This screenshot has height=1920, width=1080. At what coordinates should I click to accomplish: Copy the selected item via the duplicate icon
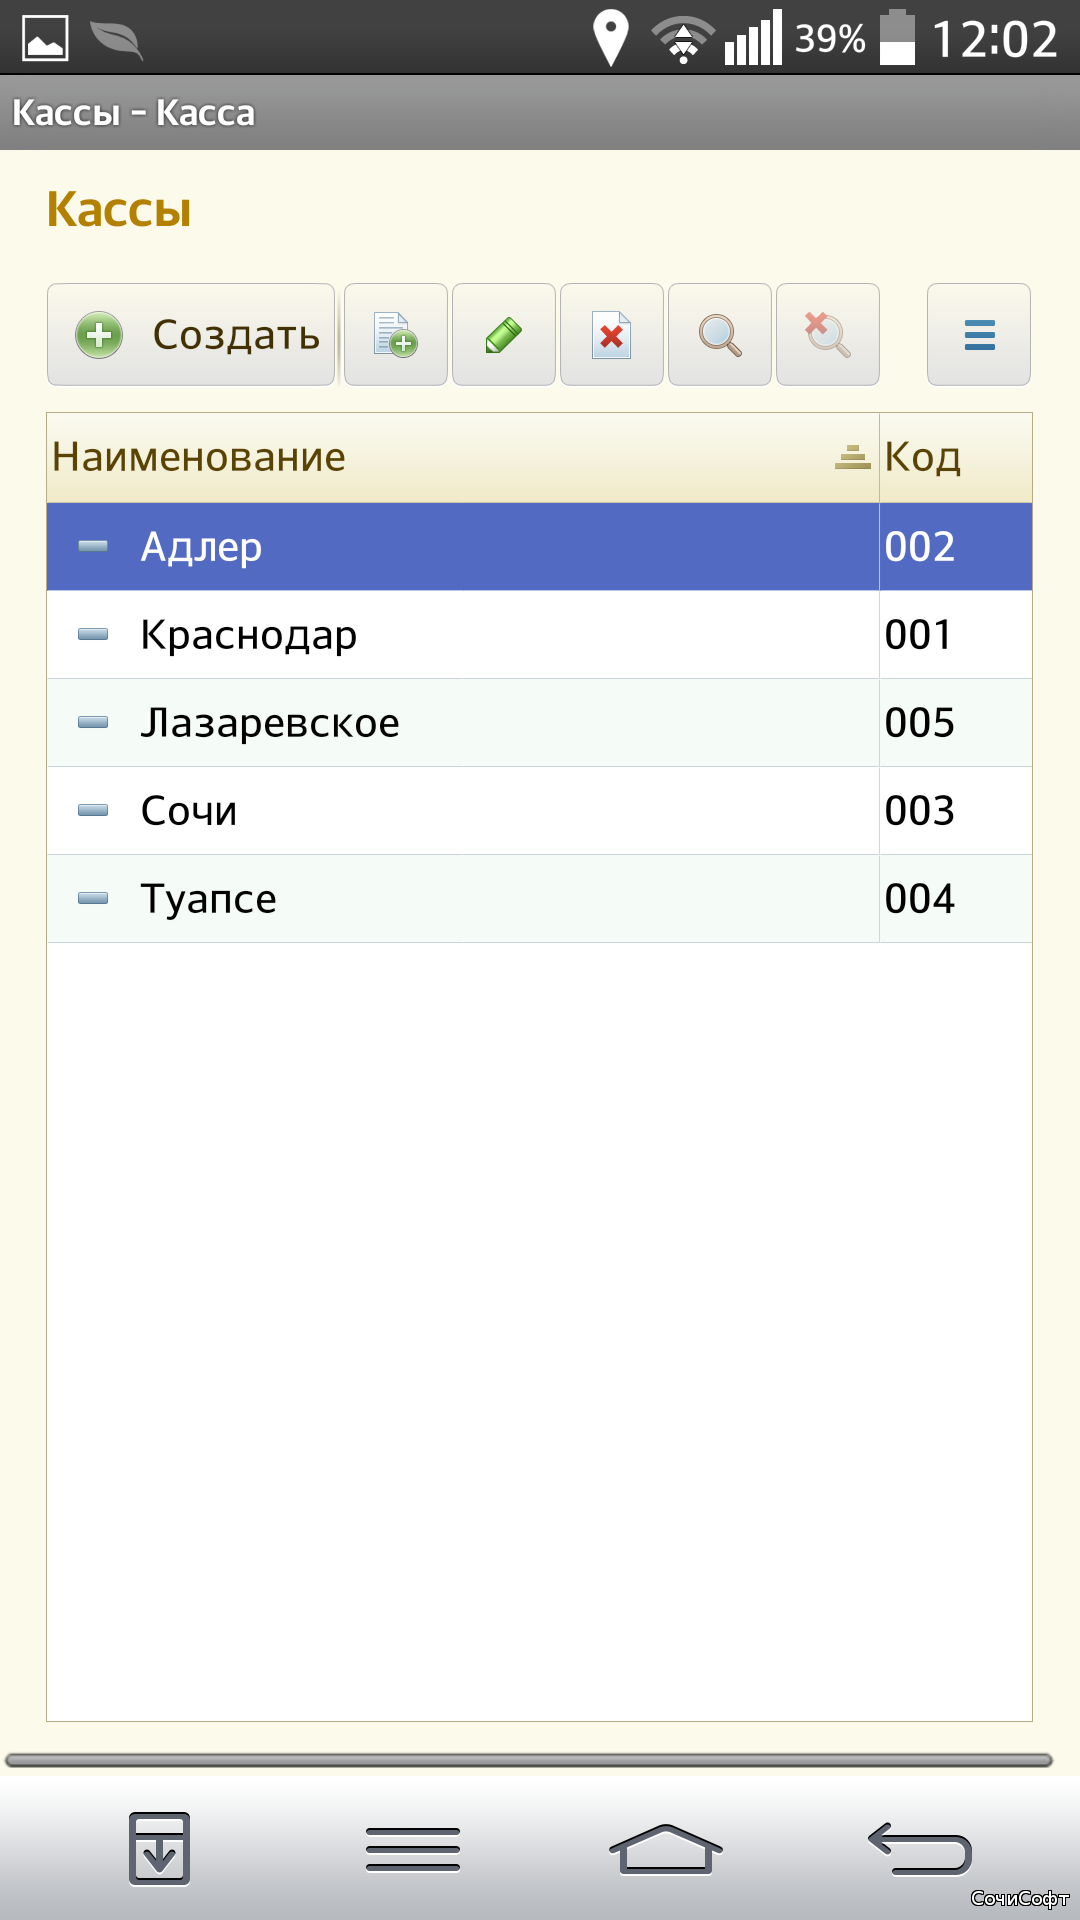pos(396,334)
